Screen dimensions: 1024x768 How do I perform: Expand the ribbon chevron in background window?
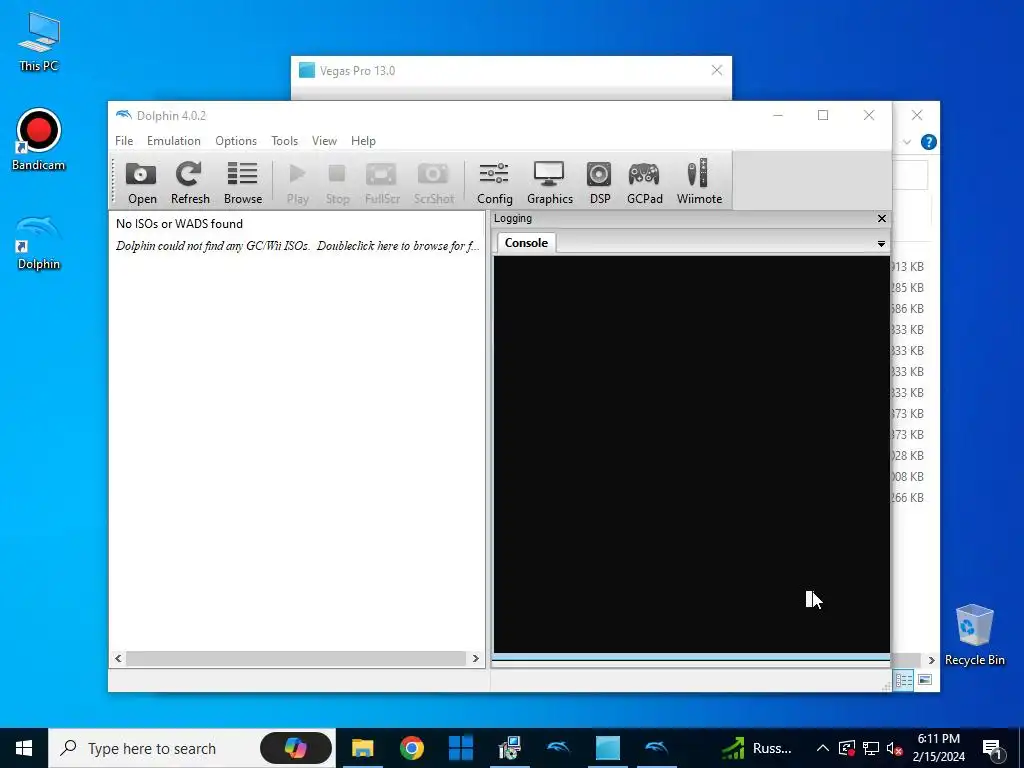point(906,142)
